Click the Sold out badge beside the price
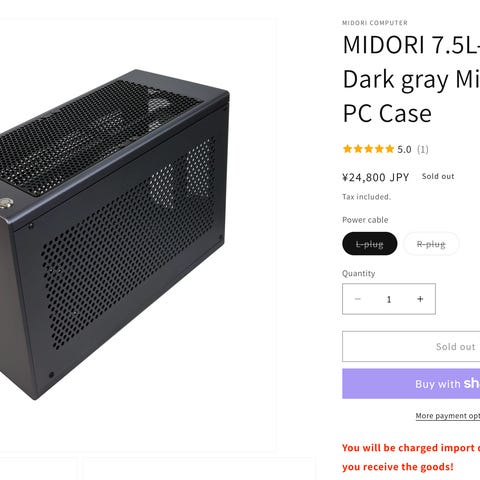480x480 pixels. [x=438, y=176]
